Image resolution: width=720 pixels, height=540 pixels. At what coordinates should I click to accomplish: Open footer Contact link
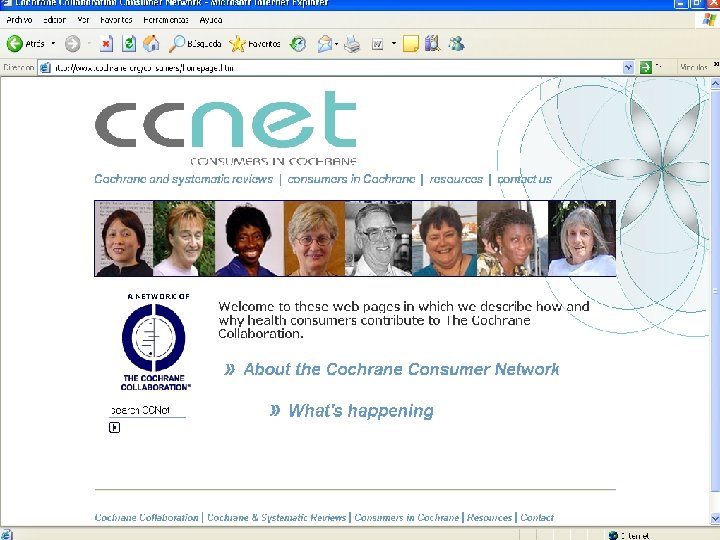[x=537, y=518]
